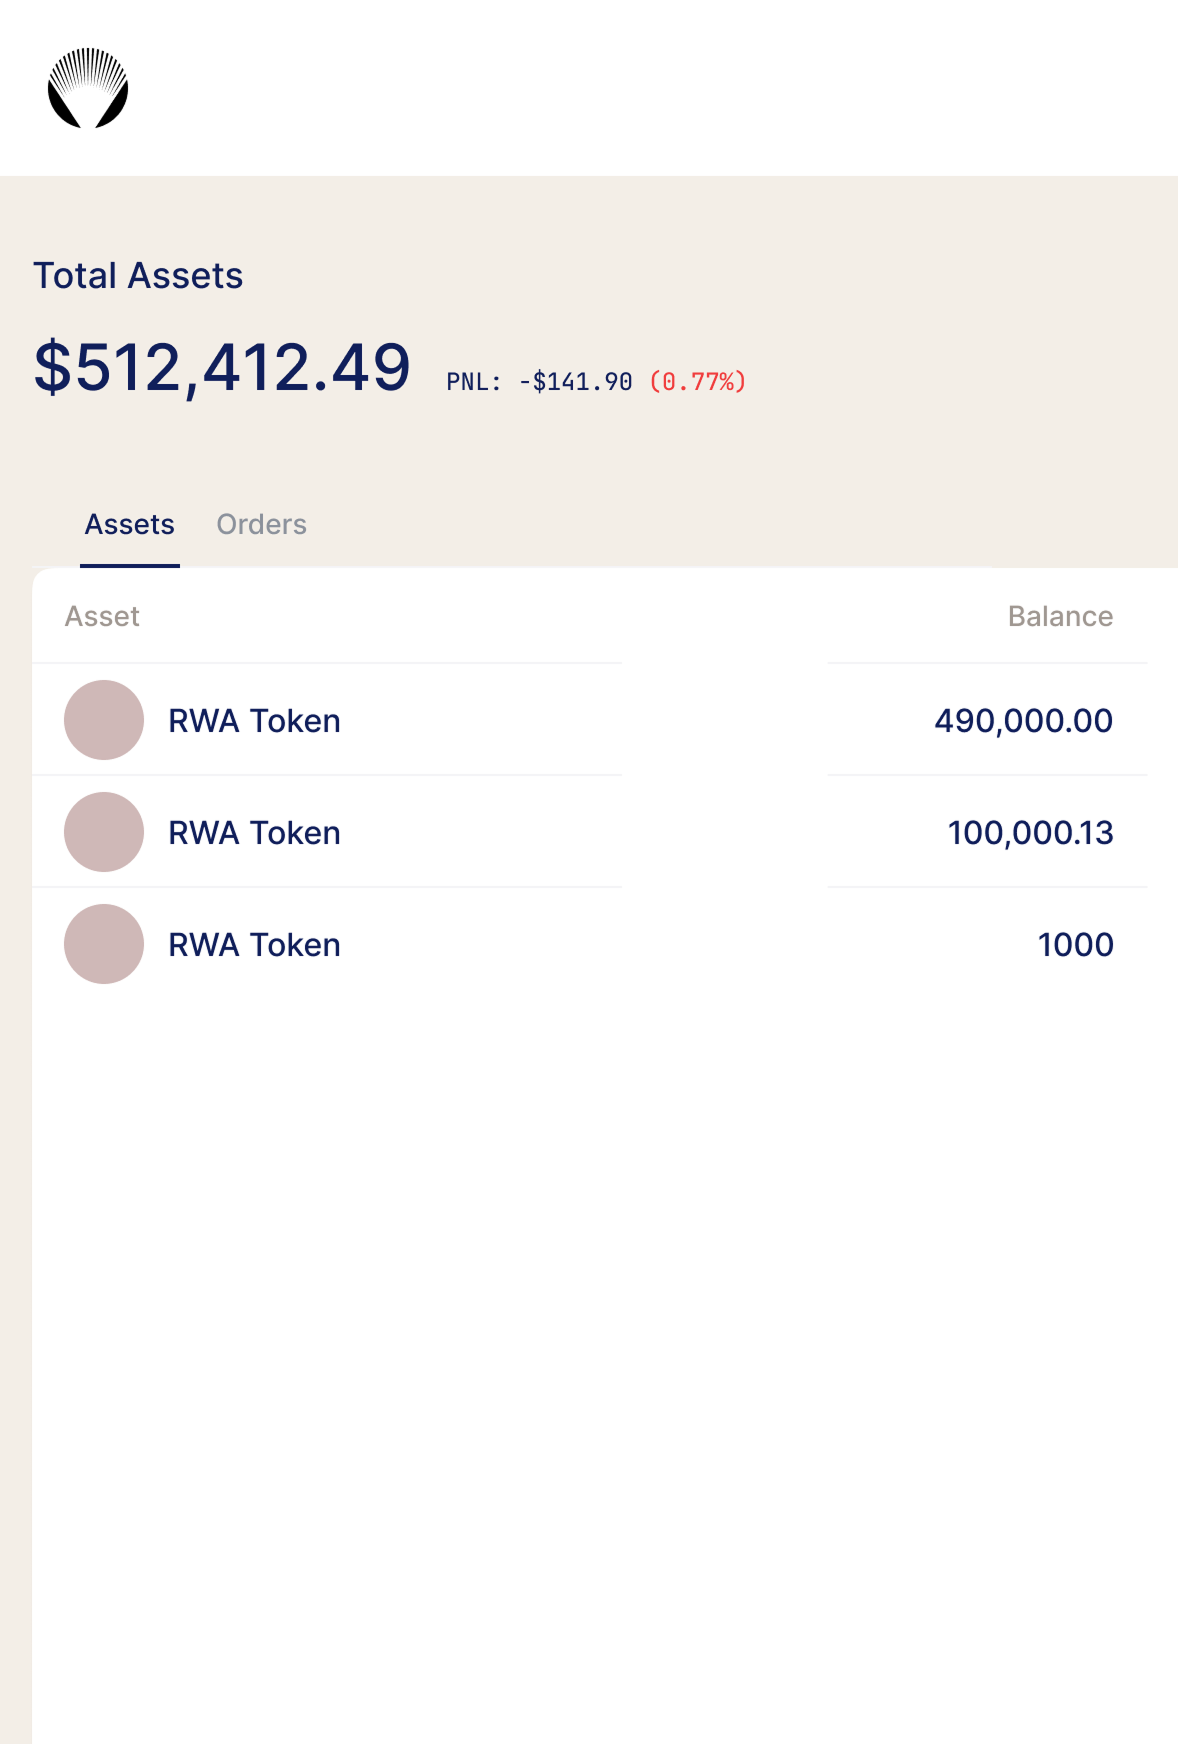Viewport: 1178px width, 1744px height.
Task: Click the shell logo in the header
Action: (x=88, y=88)
